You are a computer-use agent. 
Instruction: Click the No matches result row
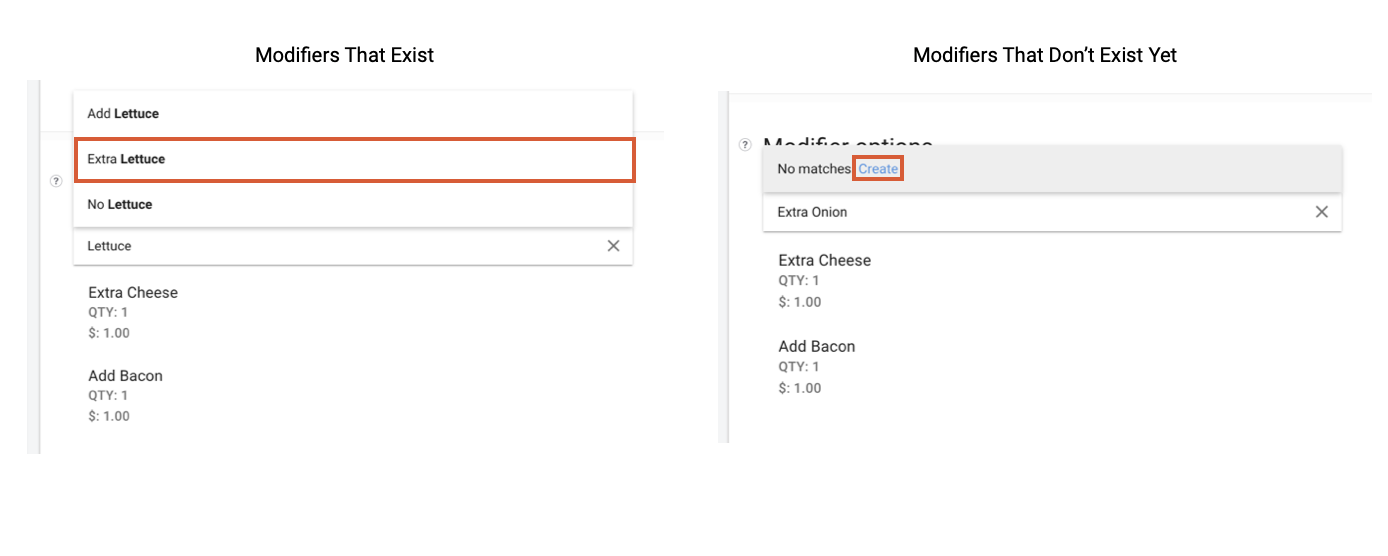[x=1052, y=169]
